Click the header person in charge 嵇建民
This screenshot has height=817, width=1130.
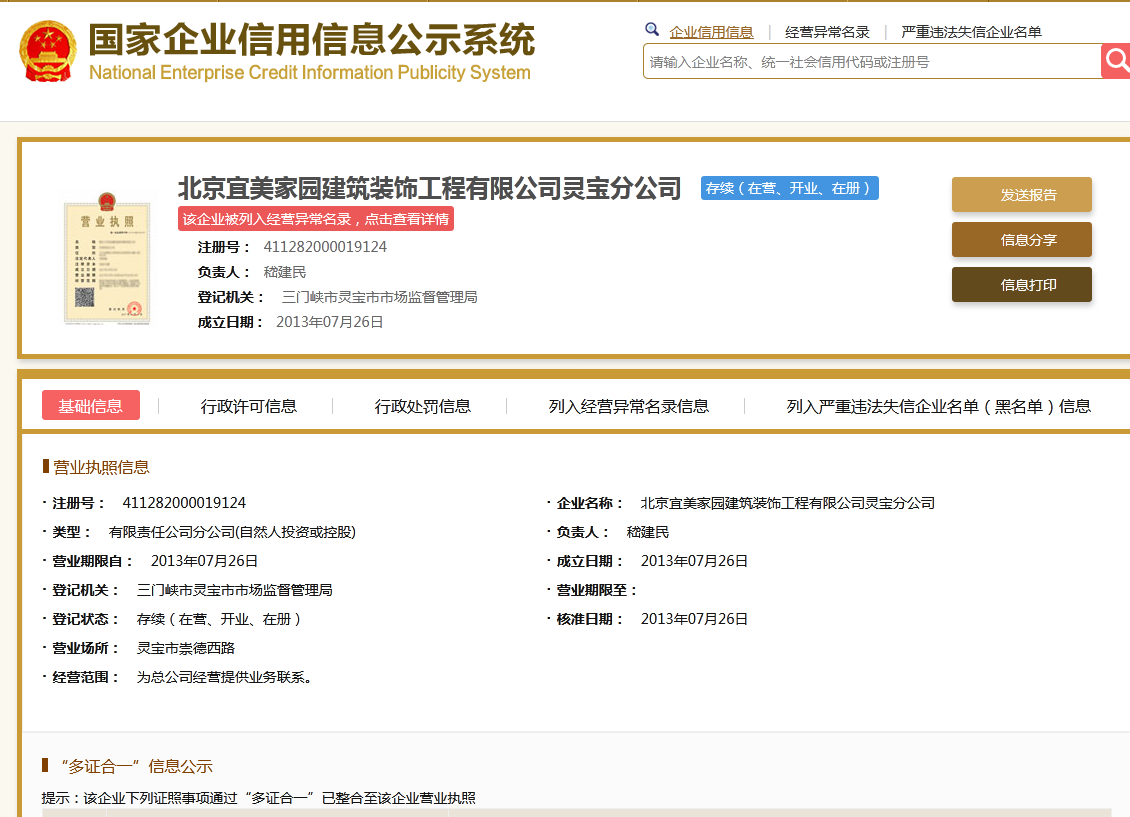click(285, 272)
